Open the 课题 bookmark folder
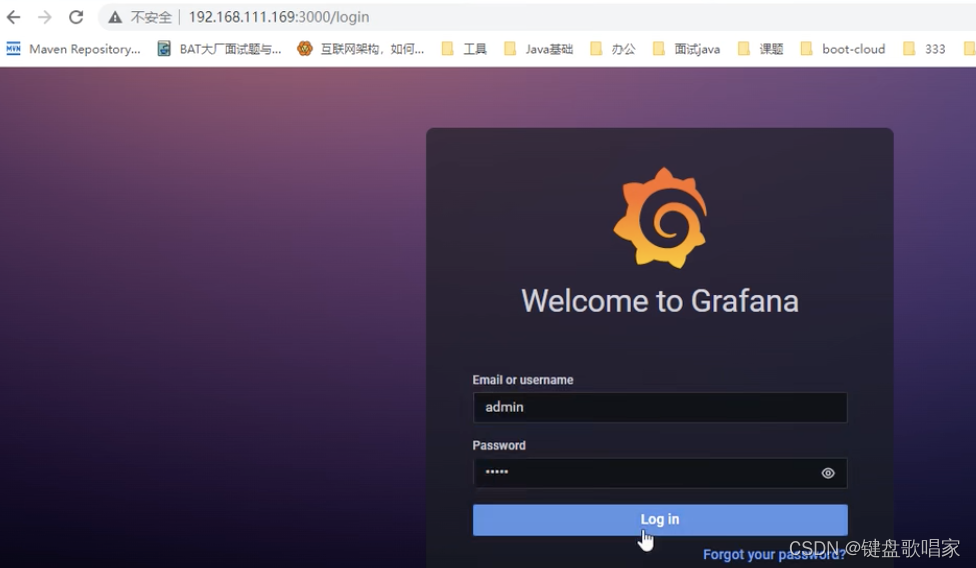The image size is (976, 568). (761, 49)
